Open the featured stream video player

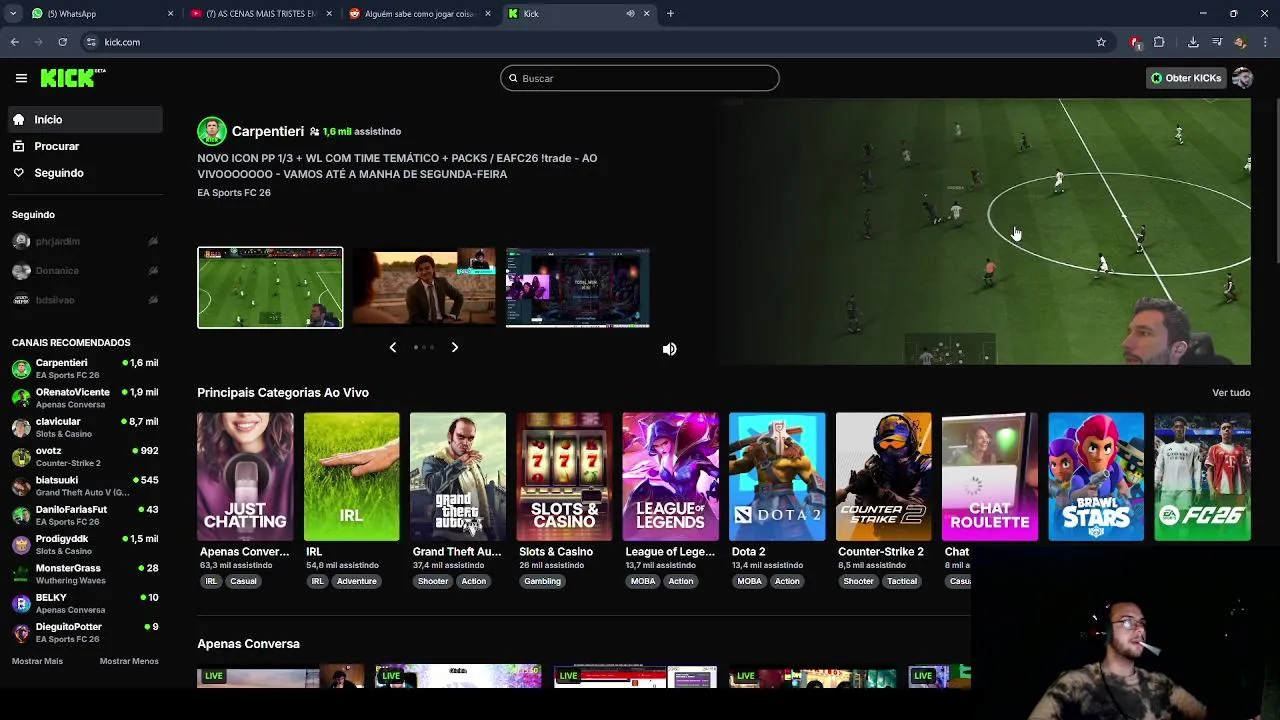coord(982,231)
